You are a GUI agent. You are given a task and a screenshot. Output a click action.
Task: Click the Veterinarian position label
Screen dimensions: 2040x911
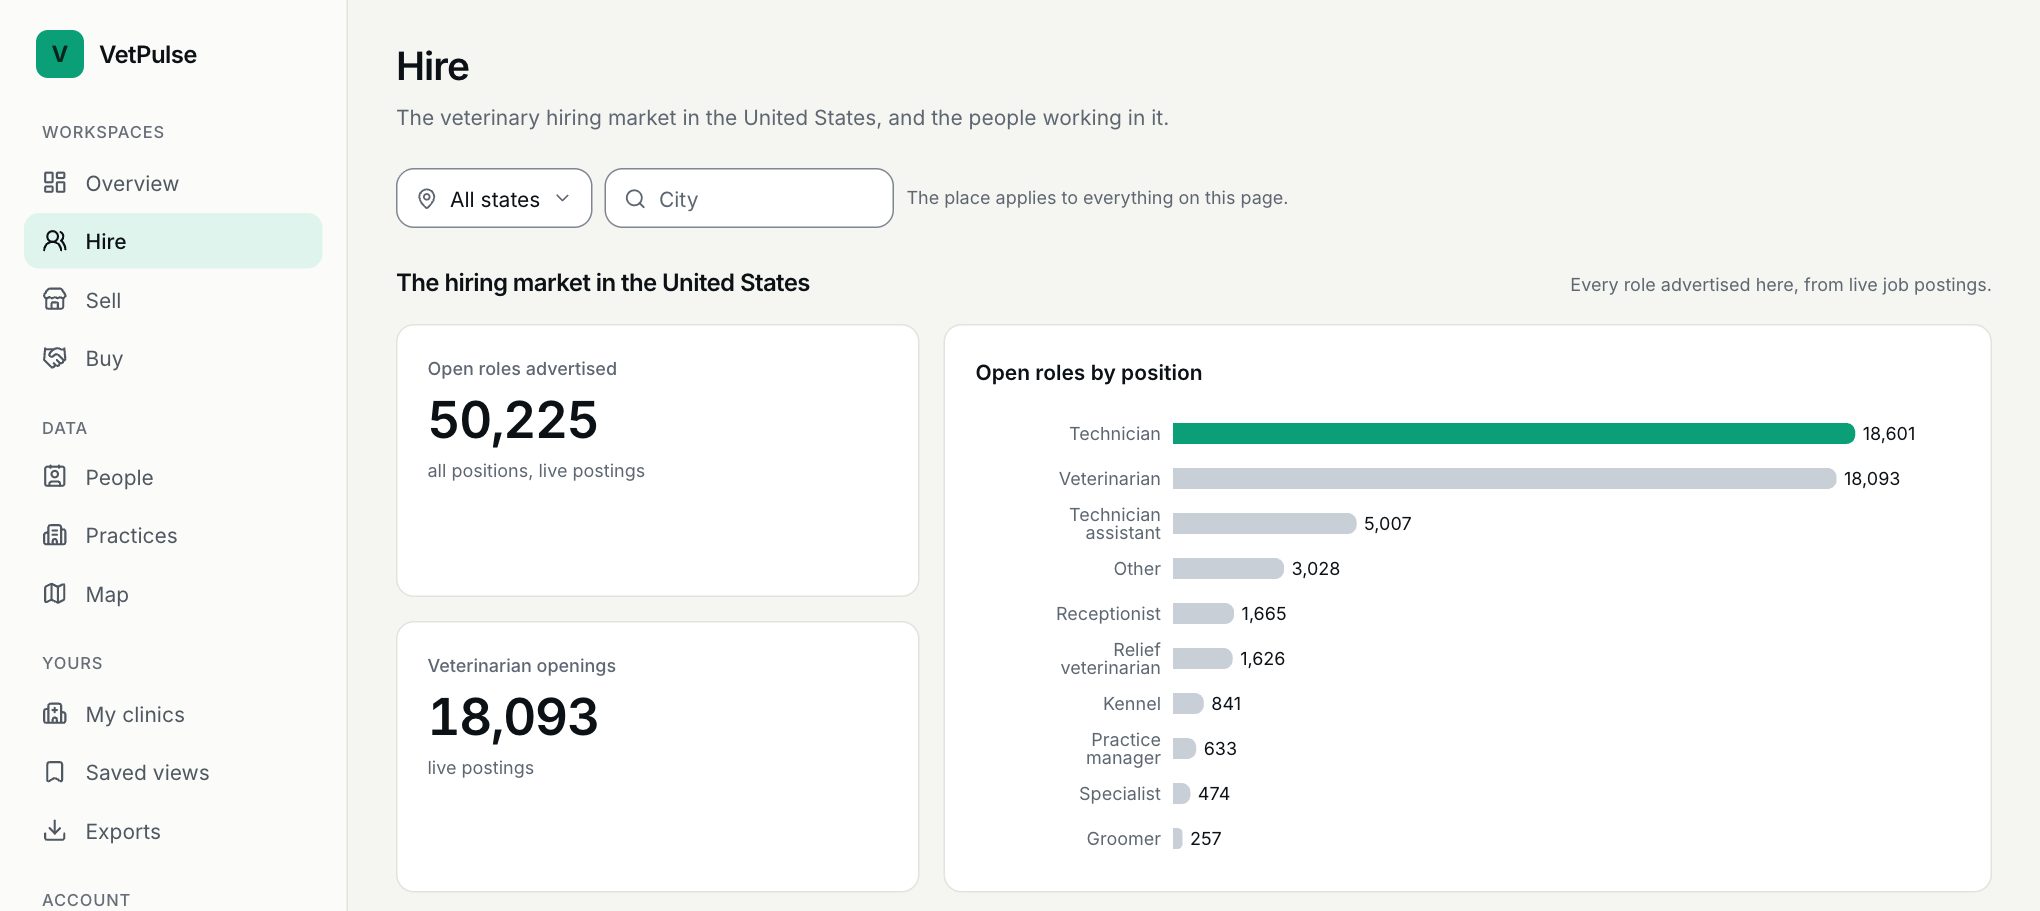(x=1110, y=478)
